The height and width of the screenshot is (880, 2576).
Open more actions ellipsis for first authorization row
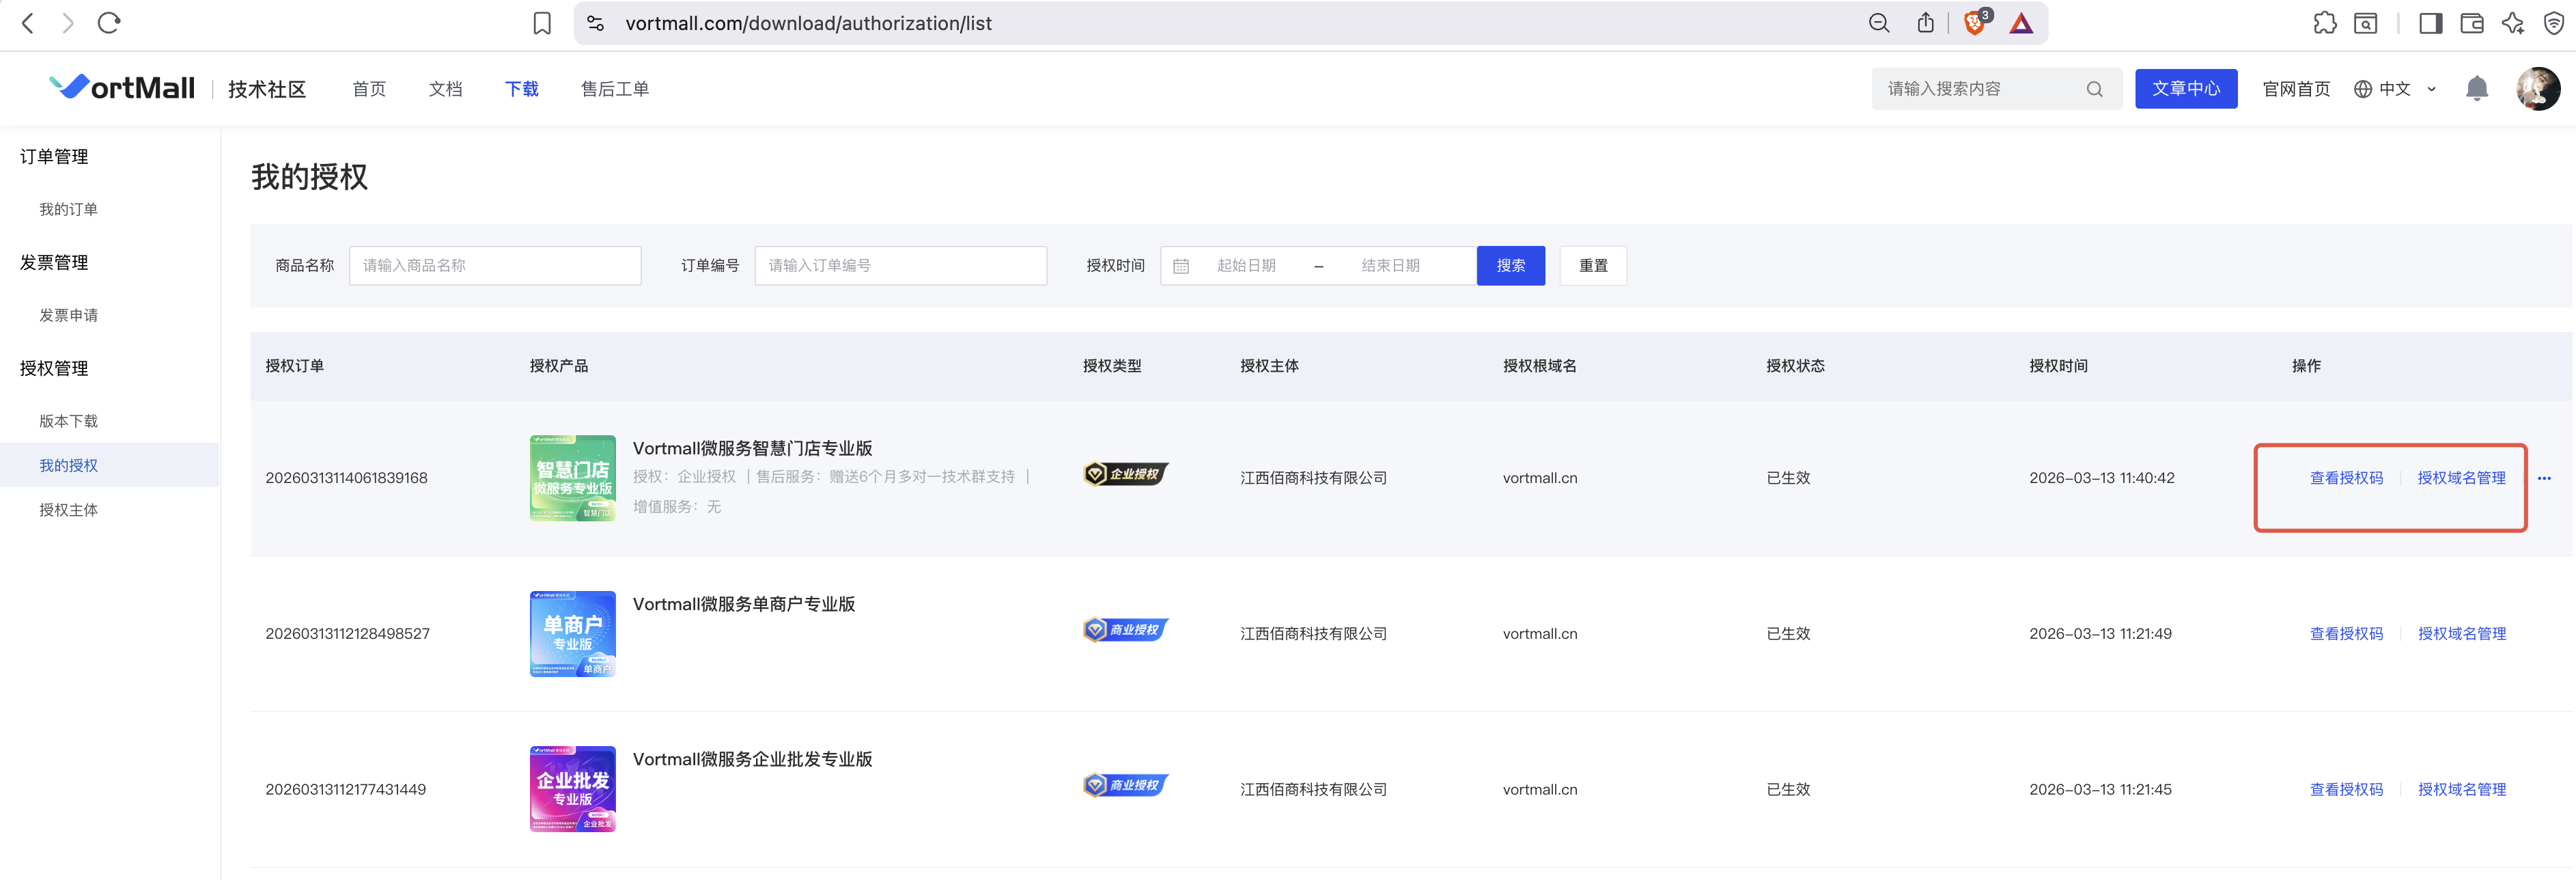tap(2544, 478)
